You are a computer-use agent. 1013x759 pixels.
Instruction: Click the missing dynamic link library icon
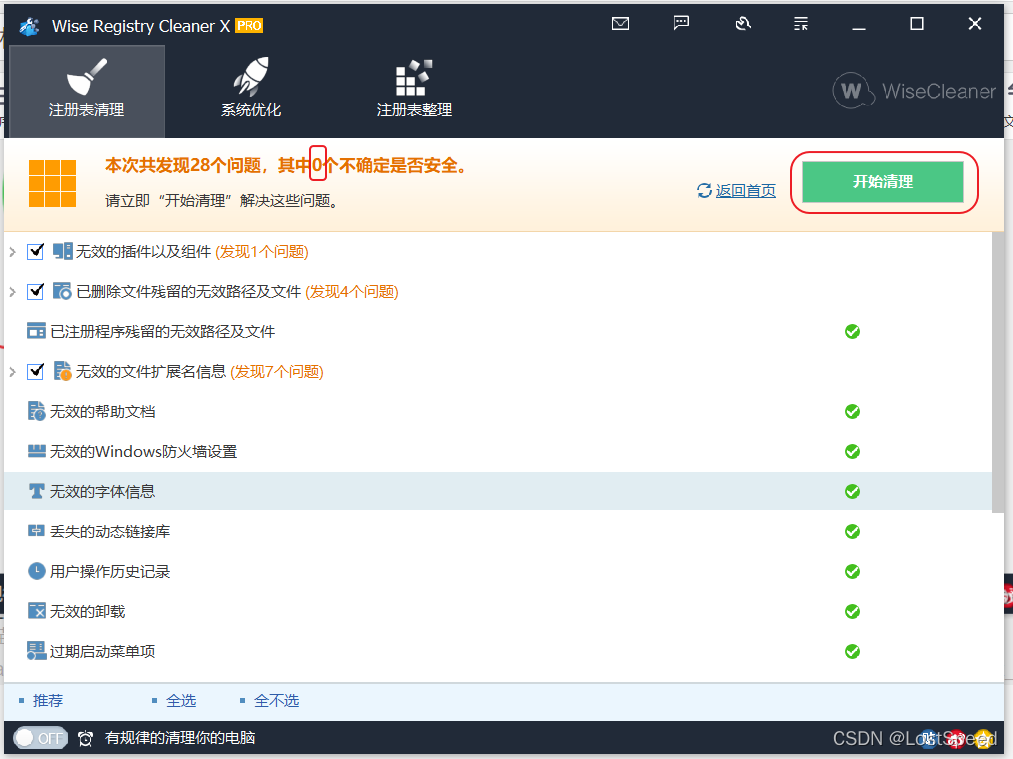[36, 531]
